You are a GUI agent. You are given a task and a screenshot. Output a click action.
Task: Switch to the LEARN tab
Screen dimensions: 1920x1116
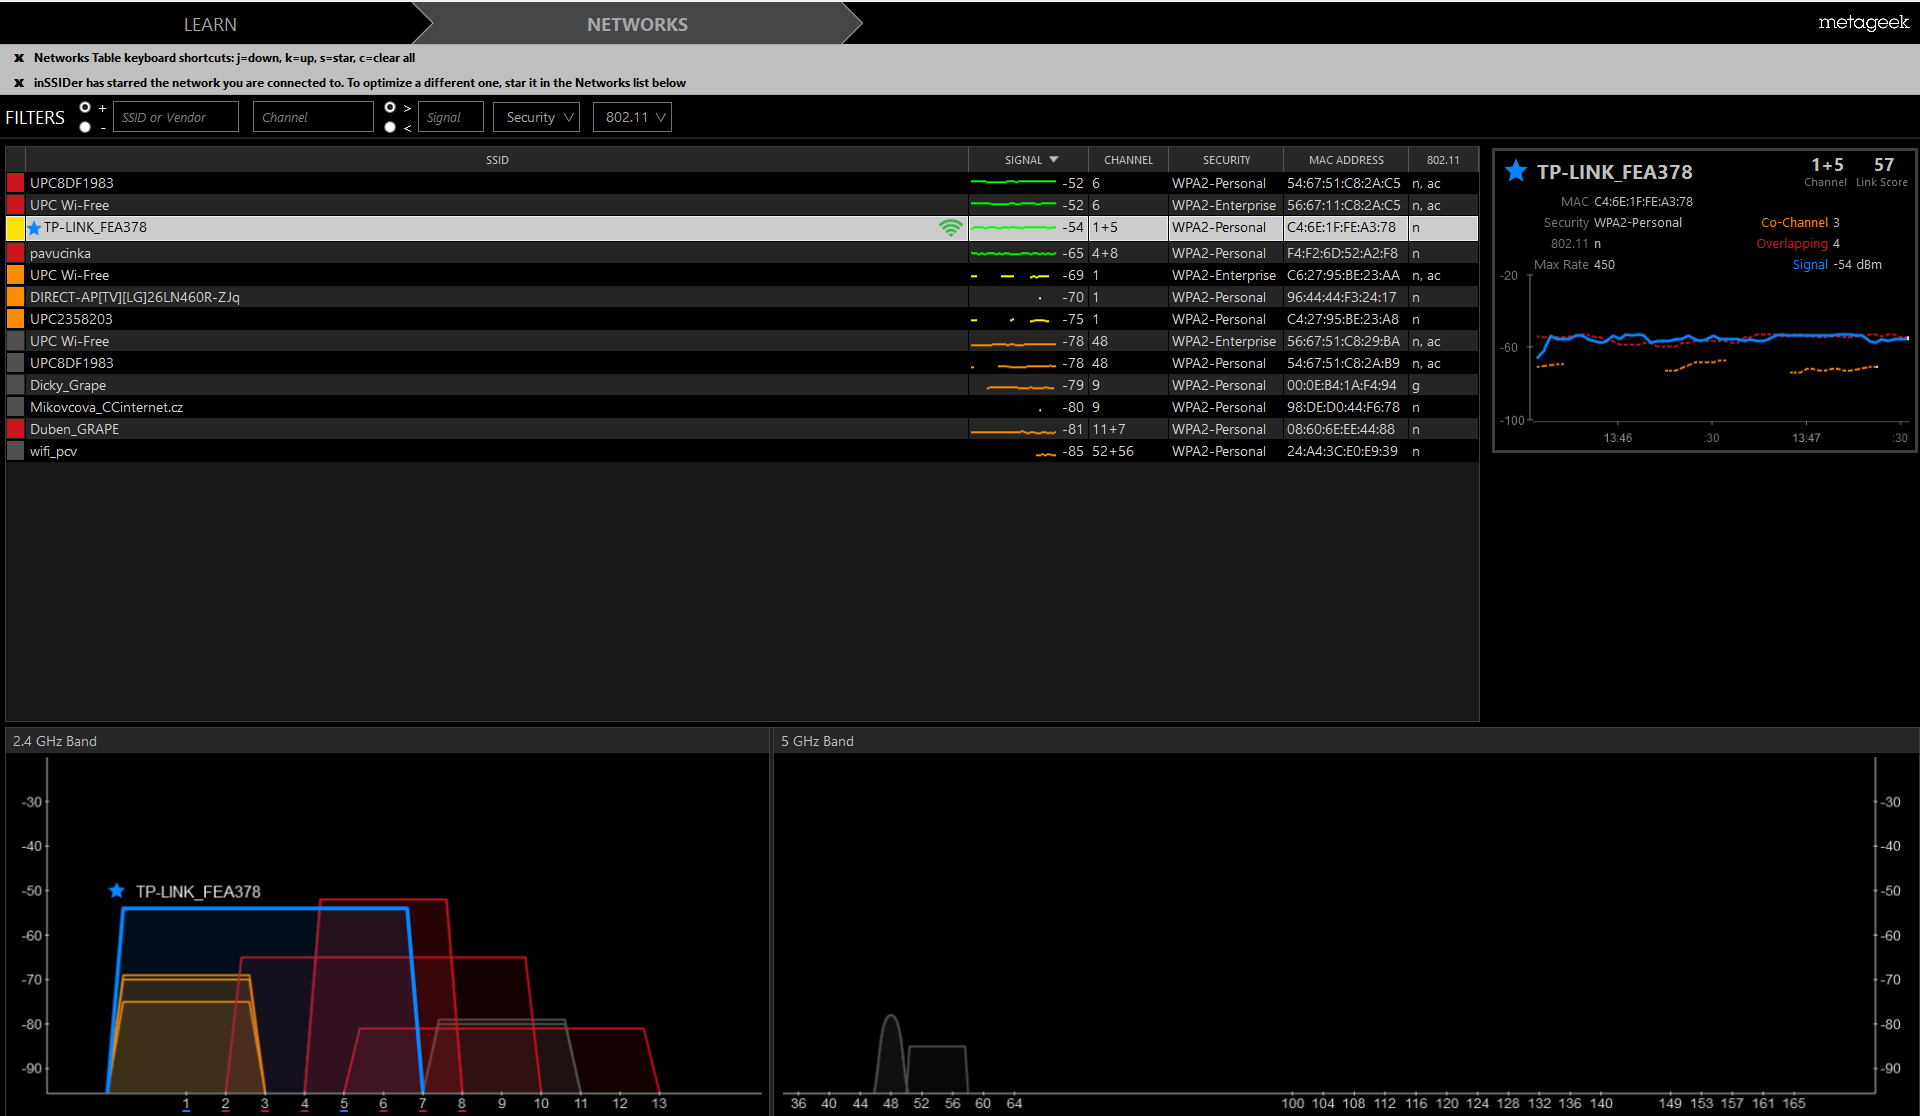click(x=210, y=24)
